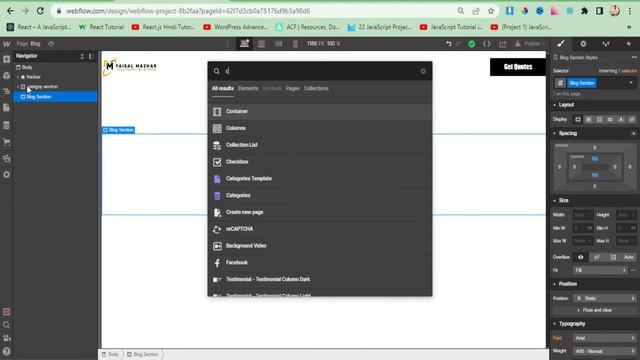The width and height of the screenshot is (640, 360).
Task: Select the Elements tab in quick find
Action: pyautogui.click(x=248, y=89)
